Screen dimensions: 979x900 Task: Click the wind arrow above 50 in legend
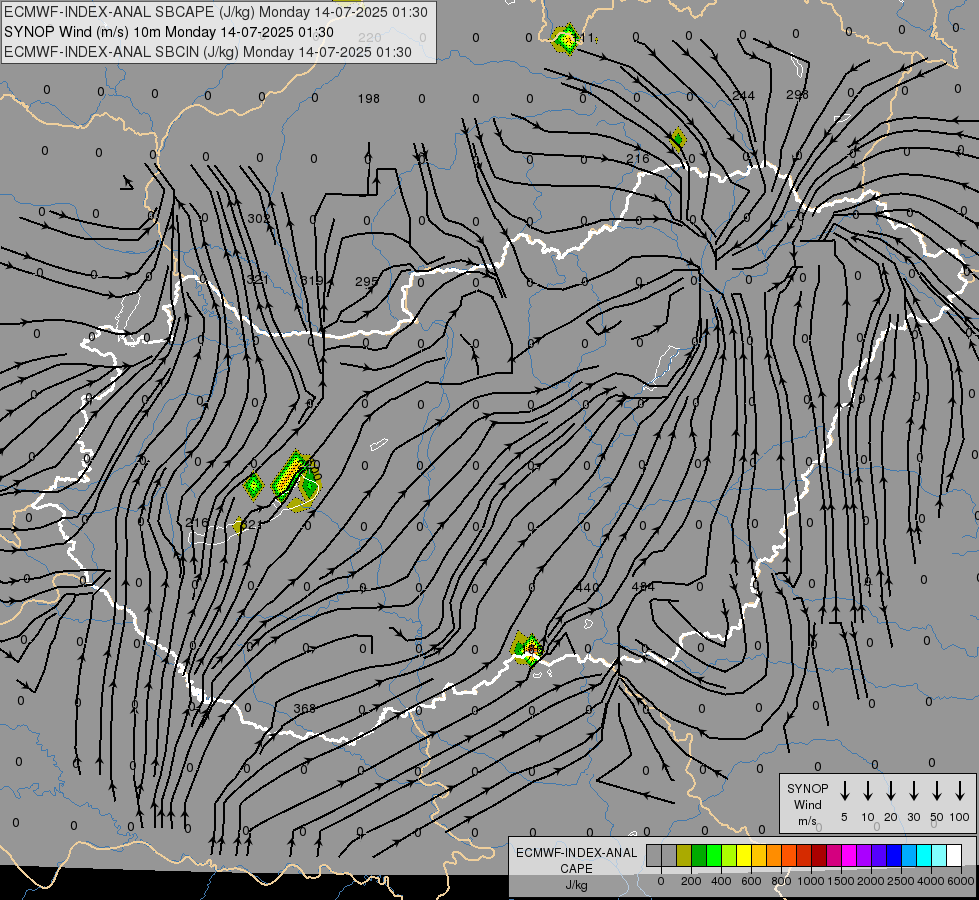click(x=937, y=791)
